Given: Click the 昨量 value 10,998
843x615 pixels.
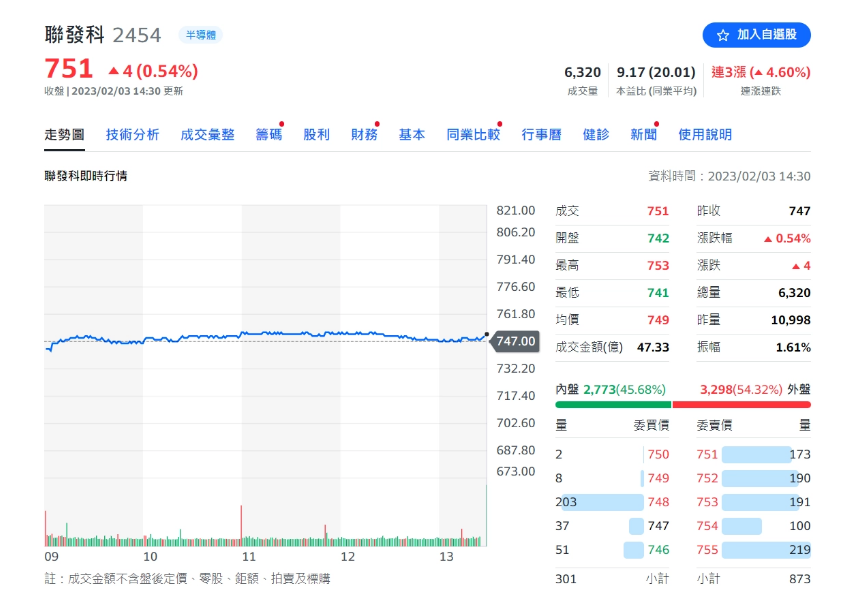Looking at the screenshot, I should [790, 320].
